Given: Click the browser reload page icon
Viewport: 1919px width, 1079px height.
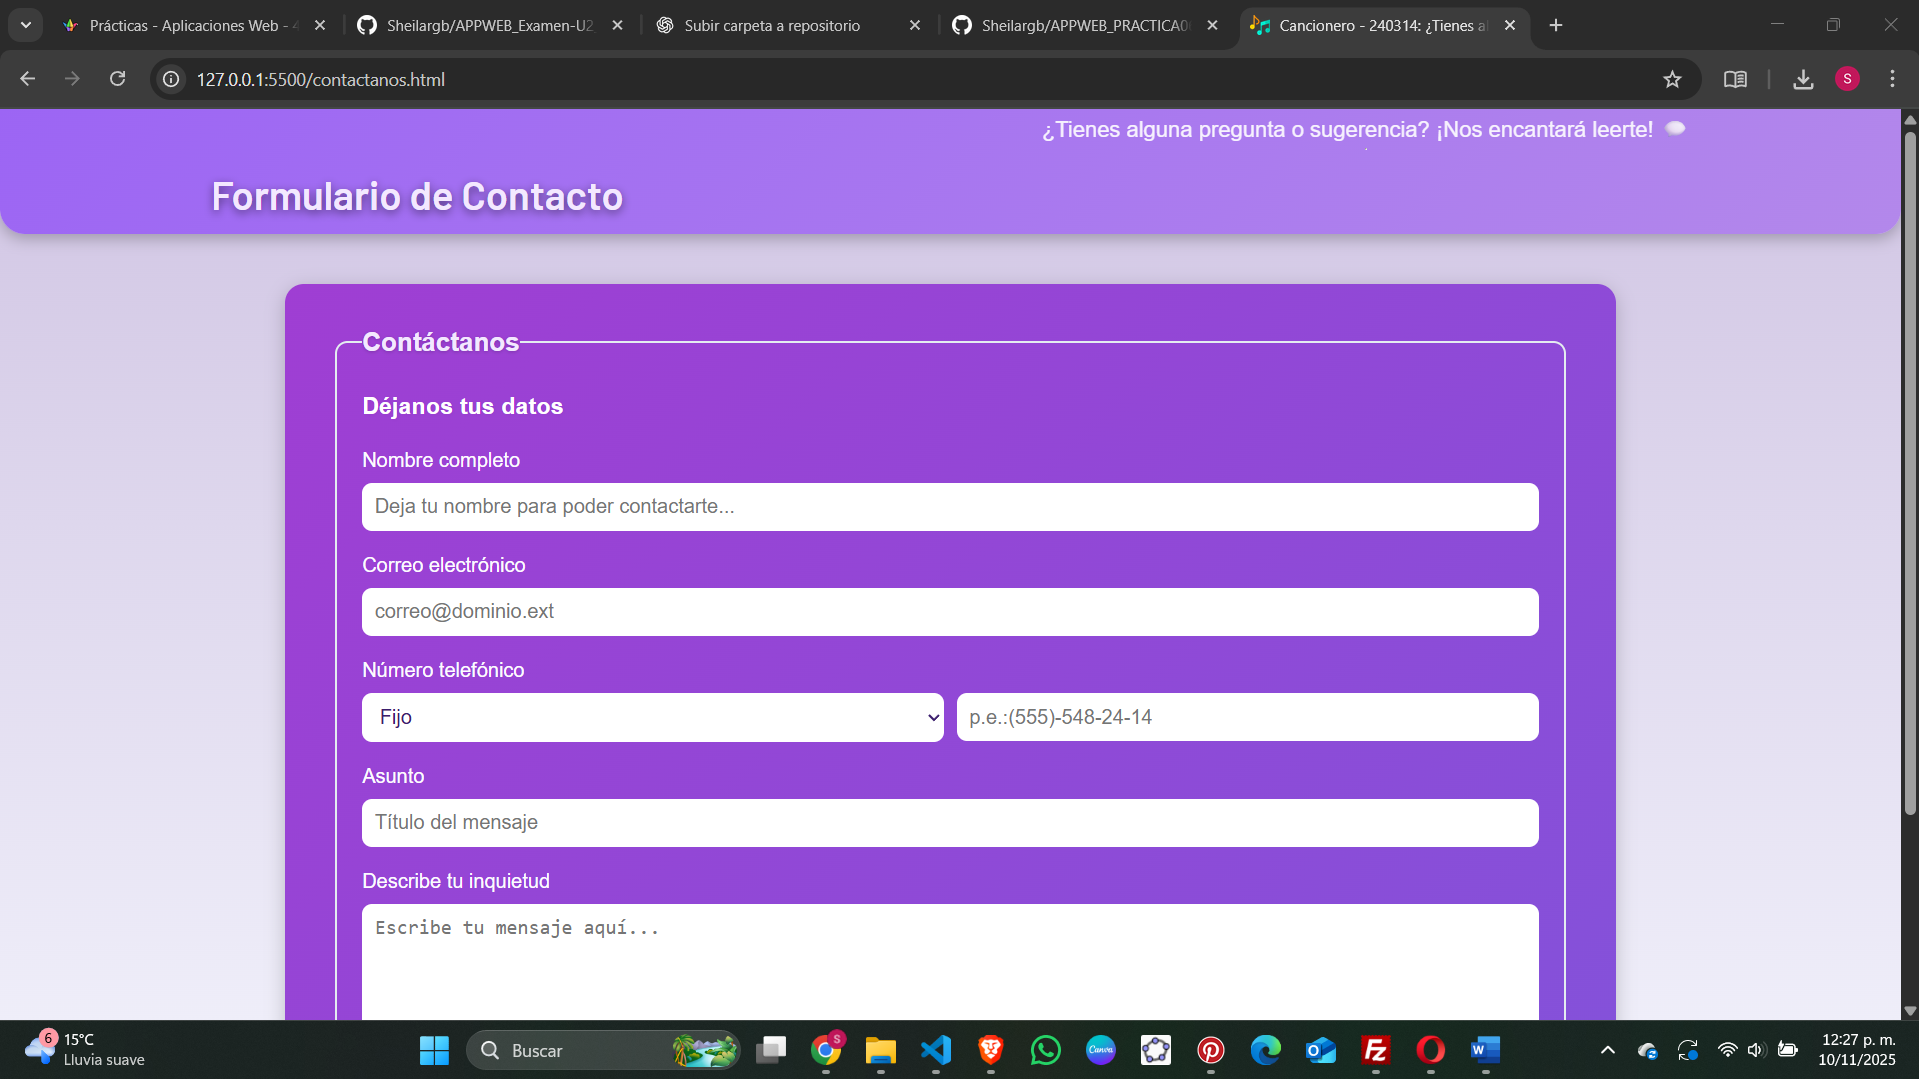Looking at the screenshot, I should [x=117, y=79].
